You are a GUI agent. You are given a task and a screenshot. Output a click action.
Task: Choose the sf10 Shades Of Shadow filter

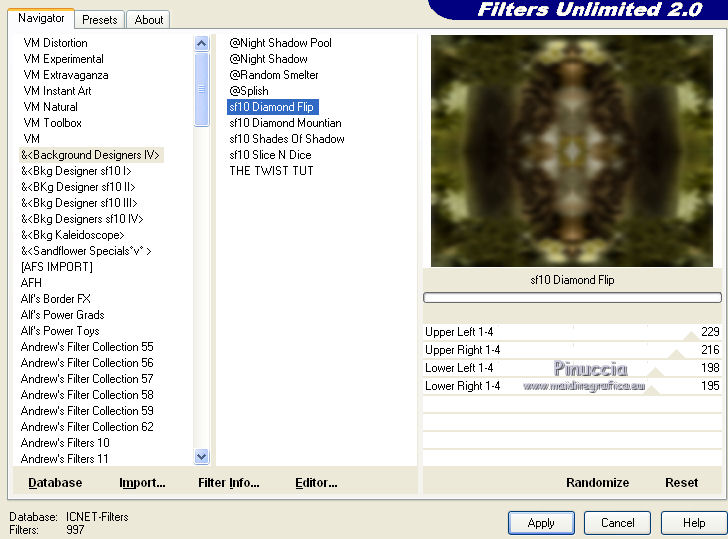click(287, 139)
